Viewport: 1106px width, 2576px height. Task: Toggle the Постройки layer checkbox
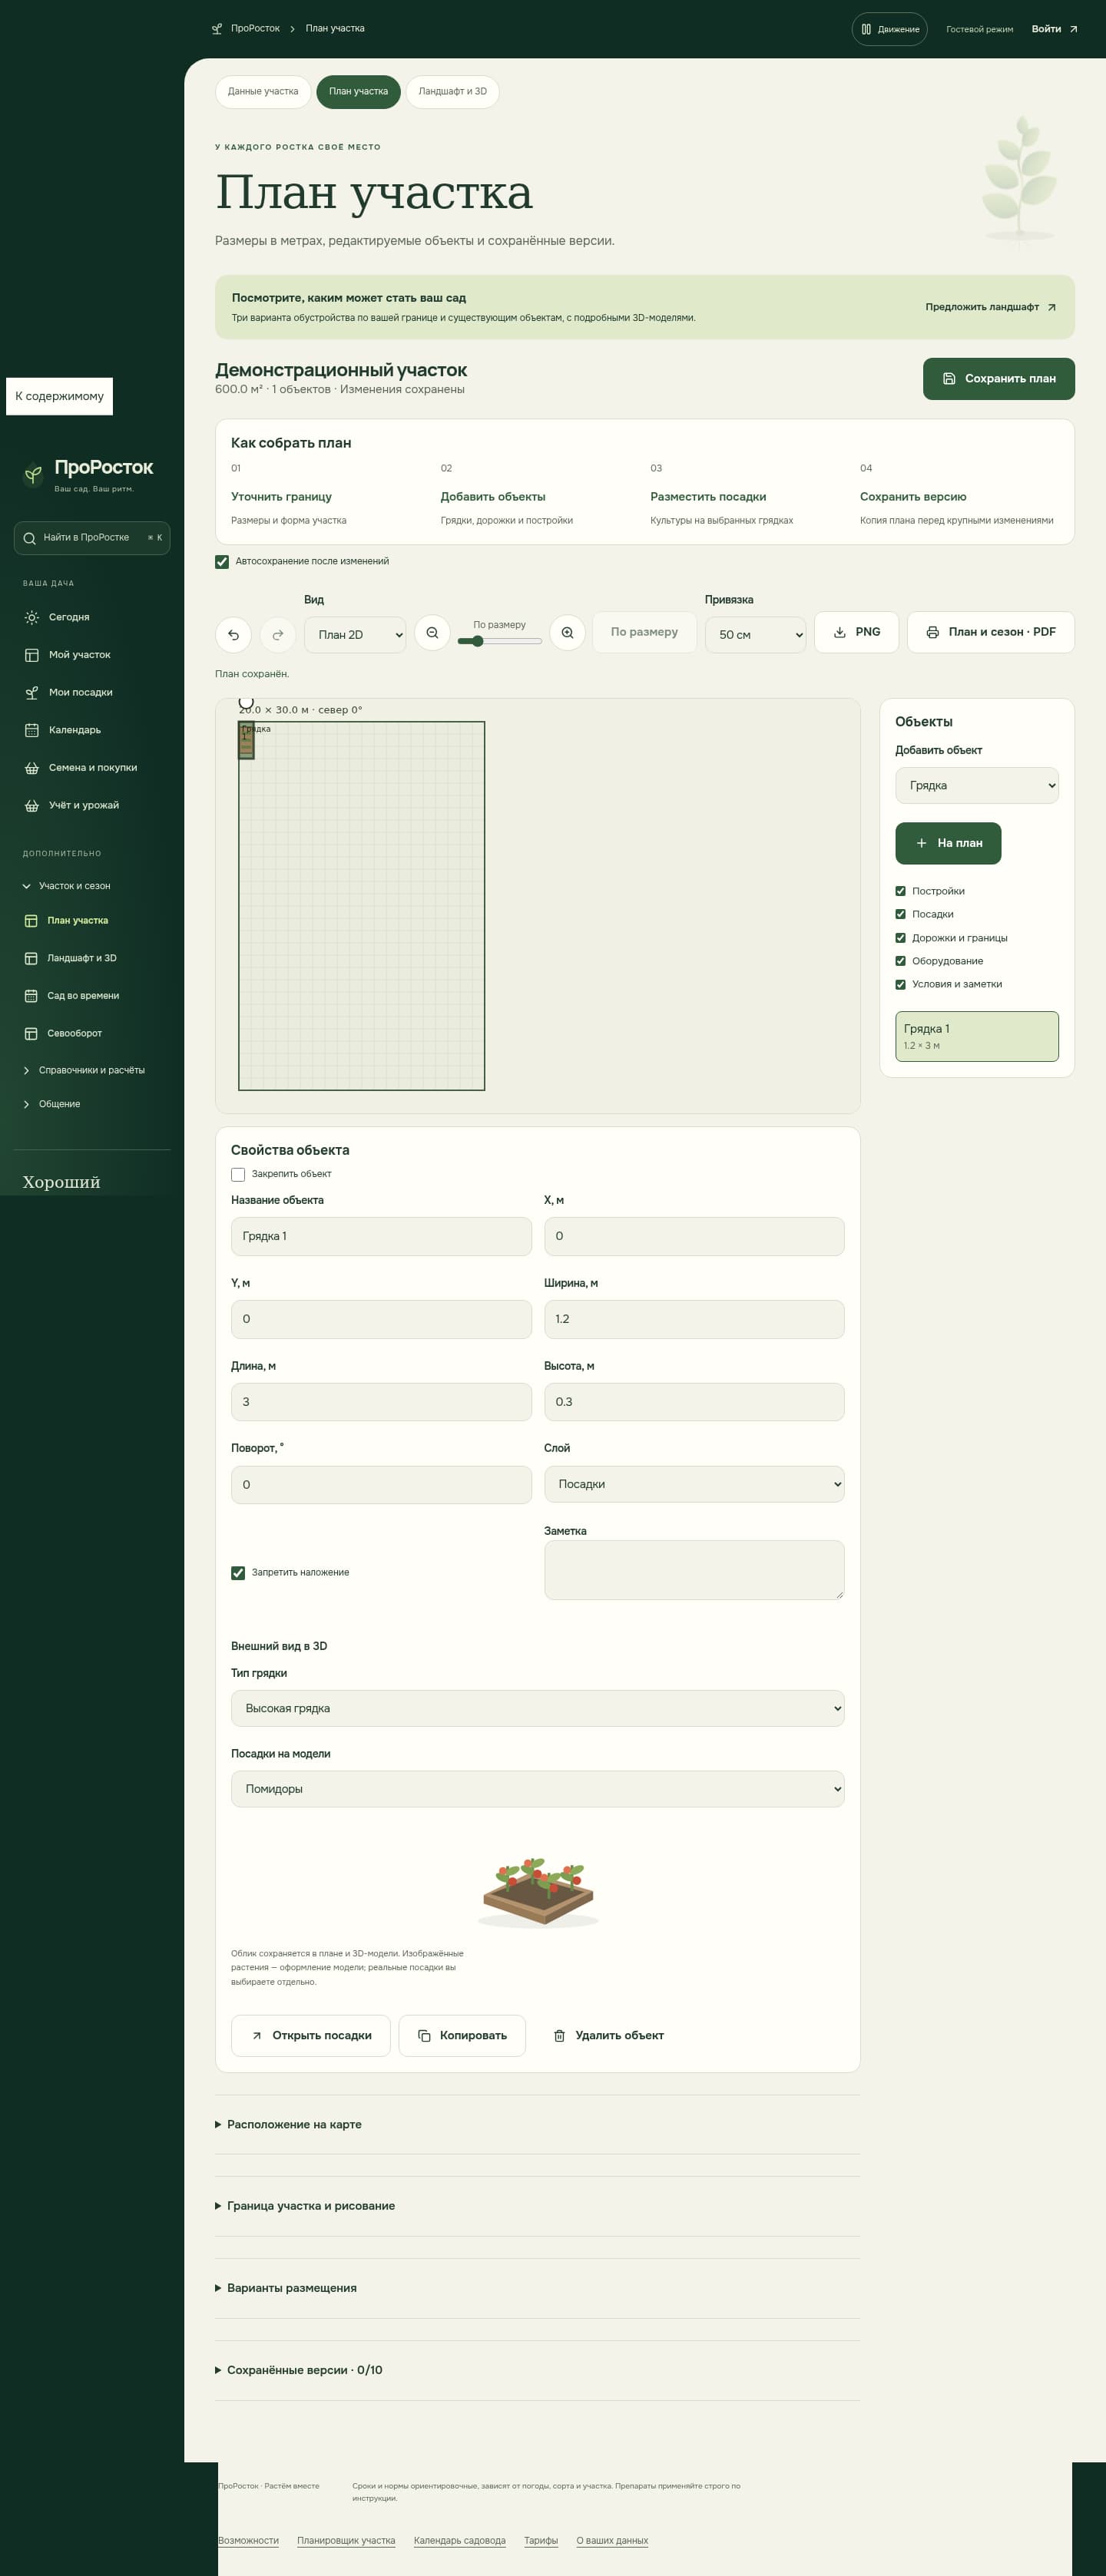[900, 891]
